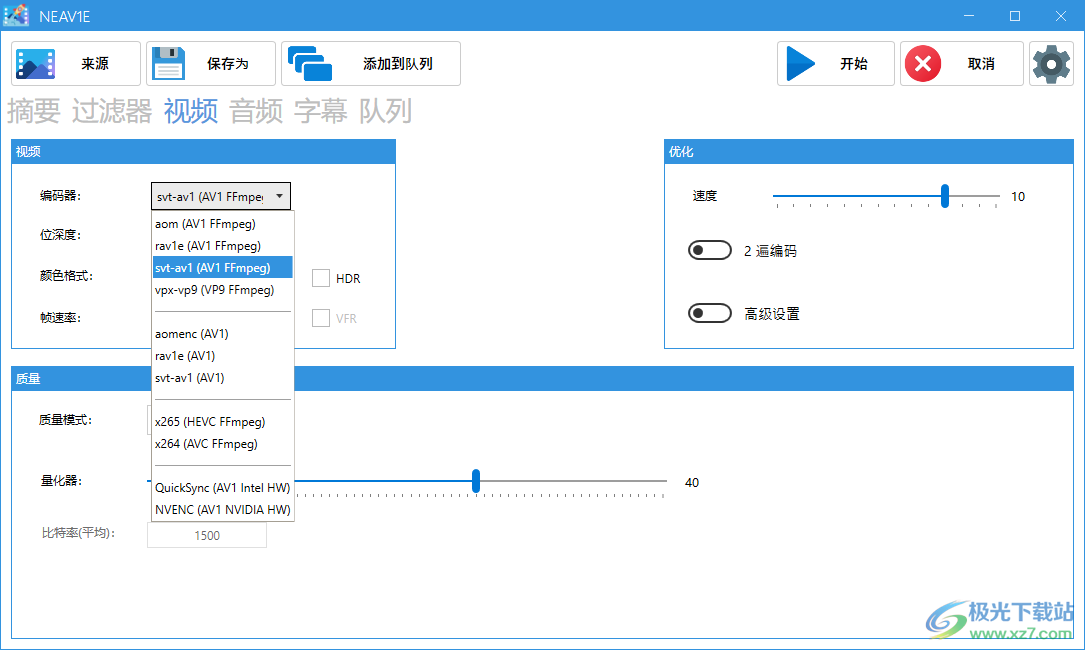The image size is (1085, 650).
Task: Click the source video picture icon
Action: point(36,64)
